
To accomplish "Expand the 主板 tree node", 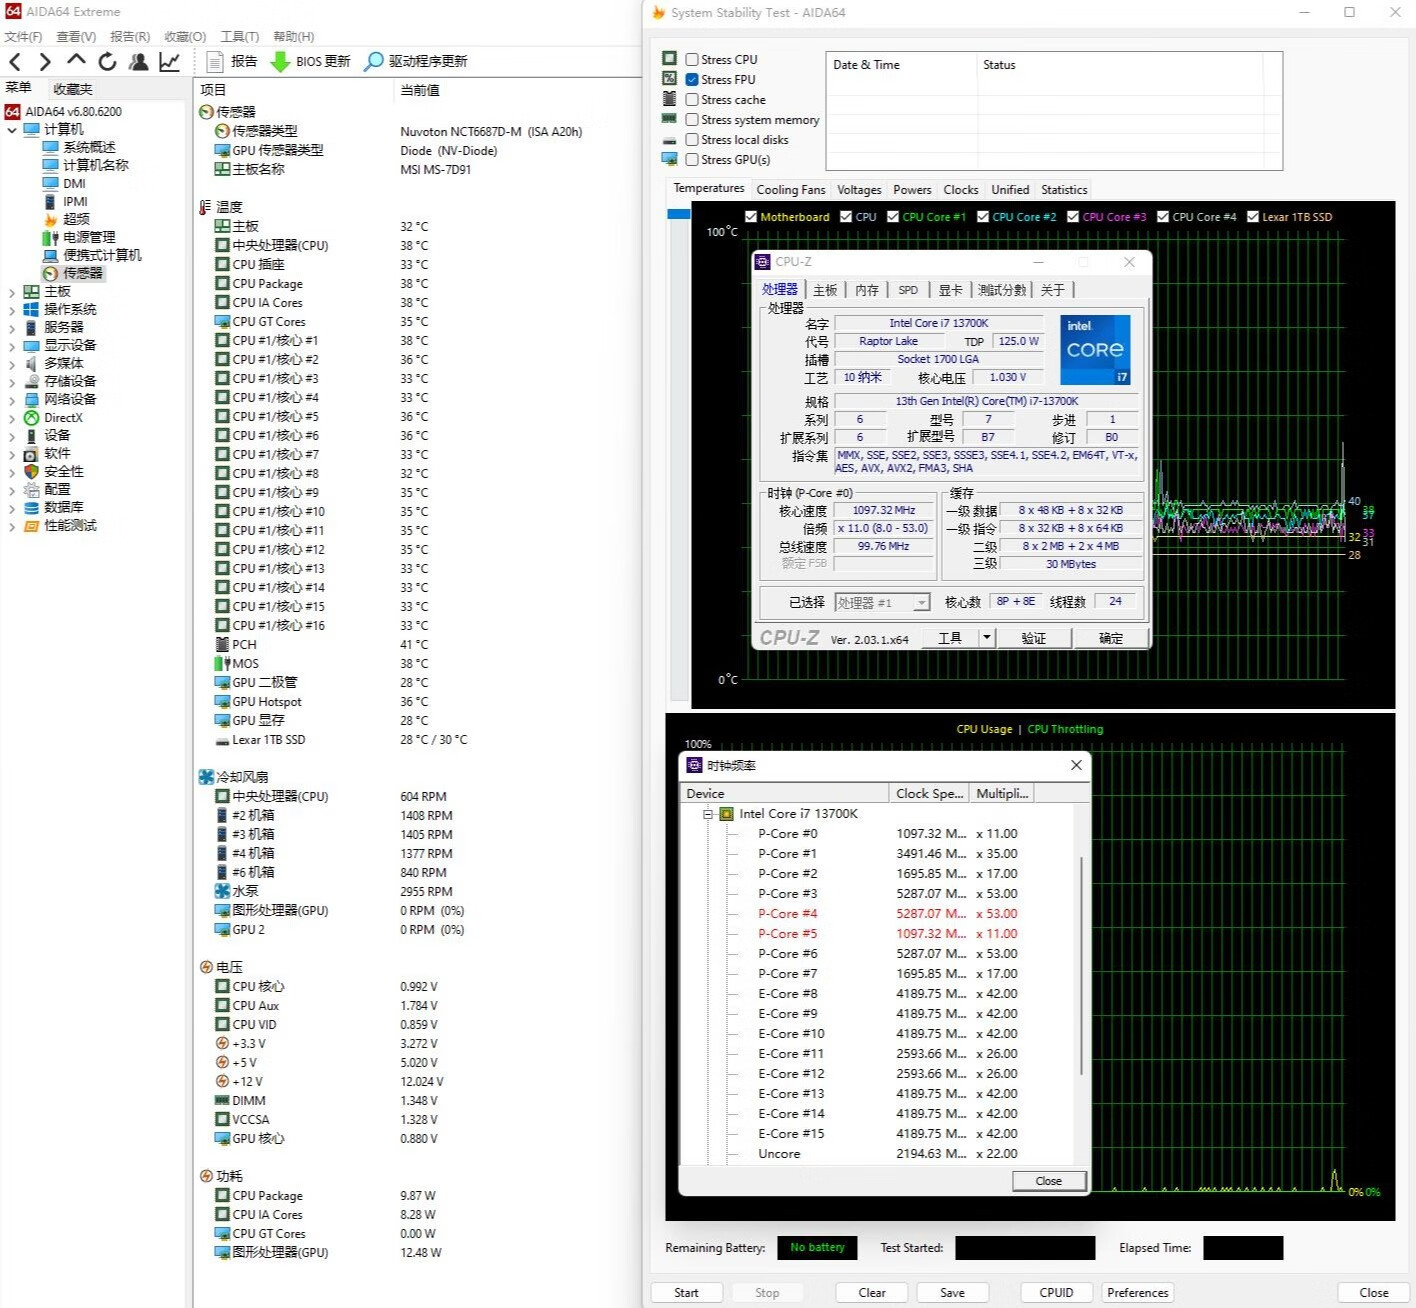I will [12, 292].
